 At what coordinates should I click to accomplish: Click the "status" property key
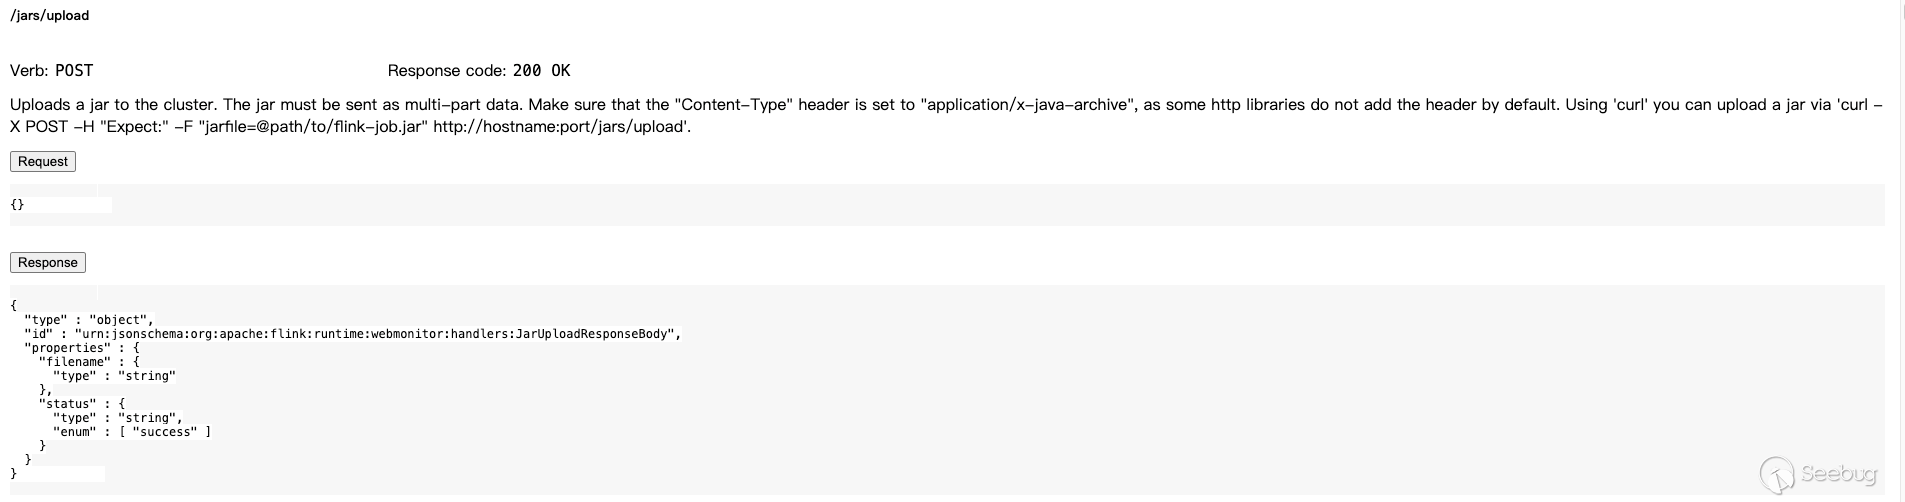pos(68,404)
